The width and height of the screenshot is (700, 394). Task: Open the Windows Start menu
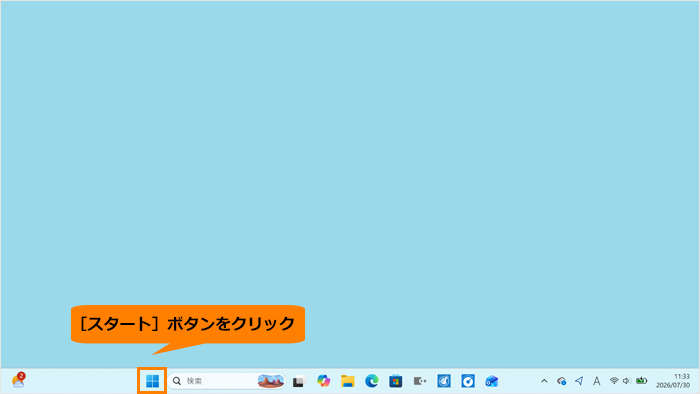pos(152,381)
